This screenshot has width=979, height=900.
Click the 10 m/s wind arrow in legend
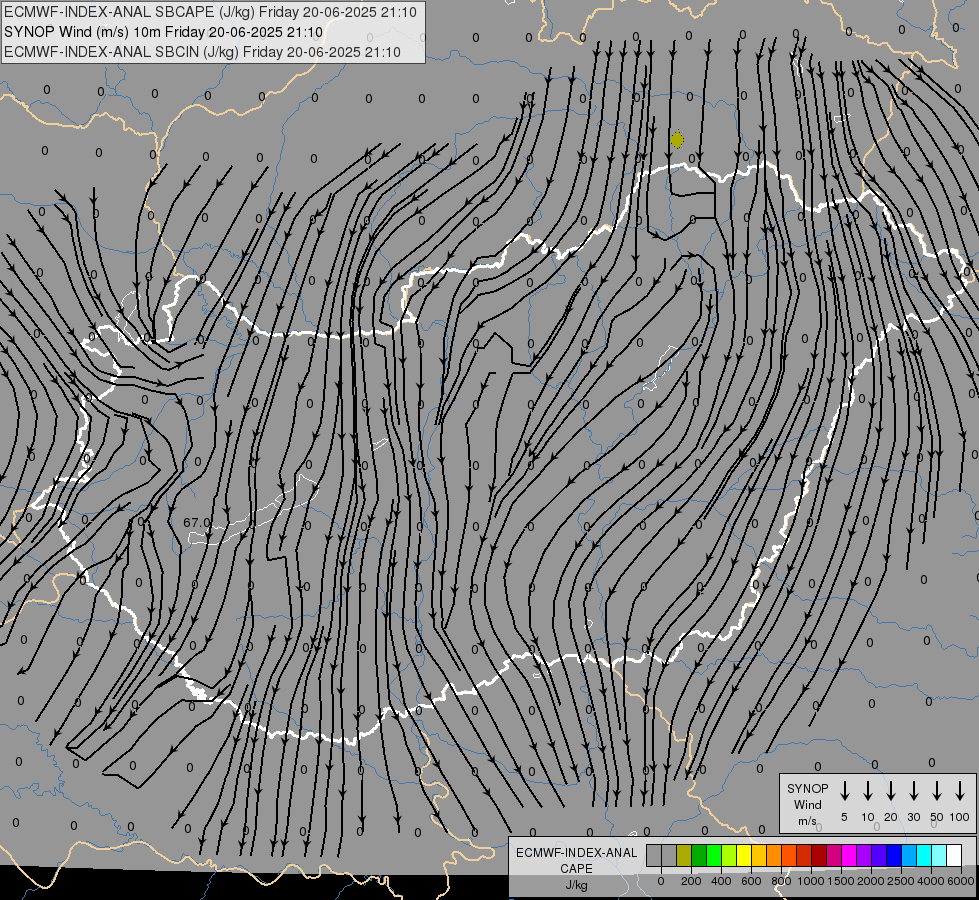pos(867,791)
